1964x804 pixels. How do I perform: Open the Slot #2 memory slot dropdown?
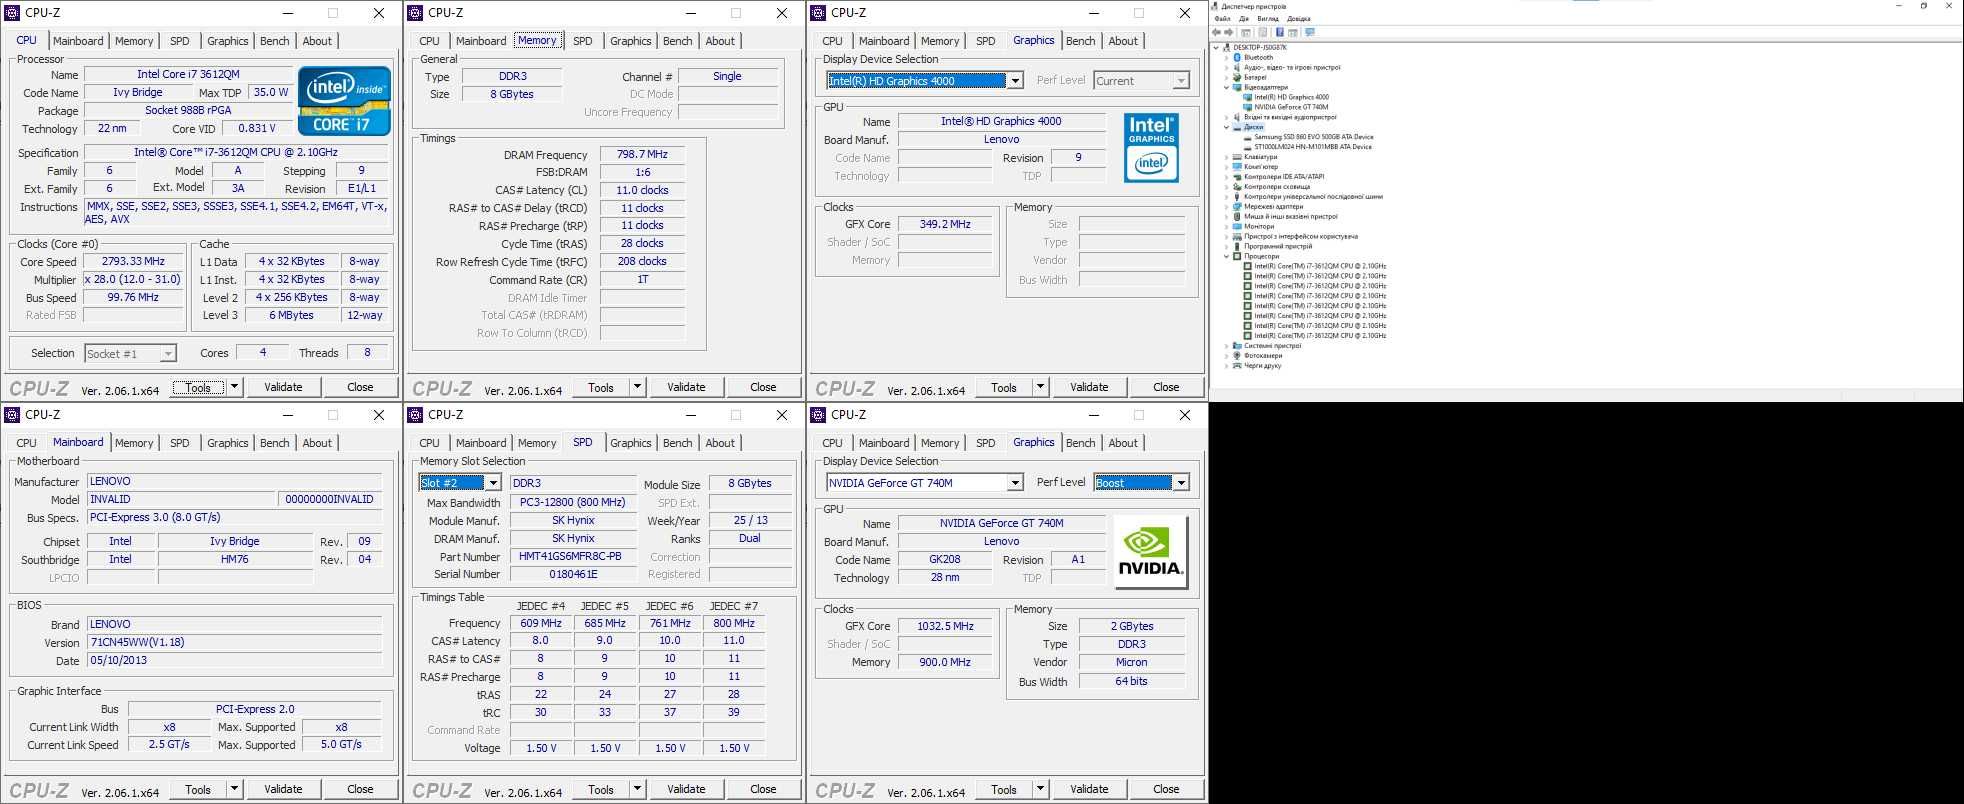click(x=492, y=483)
